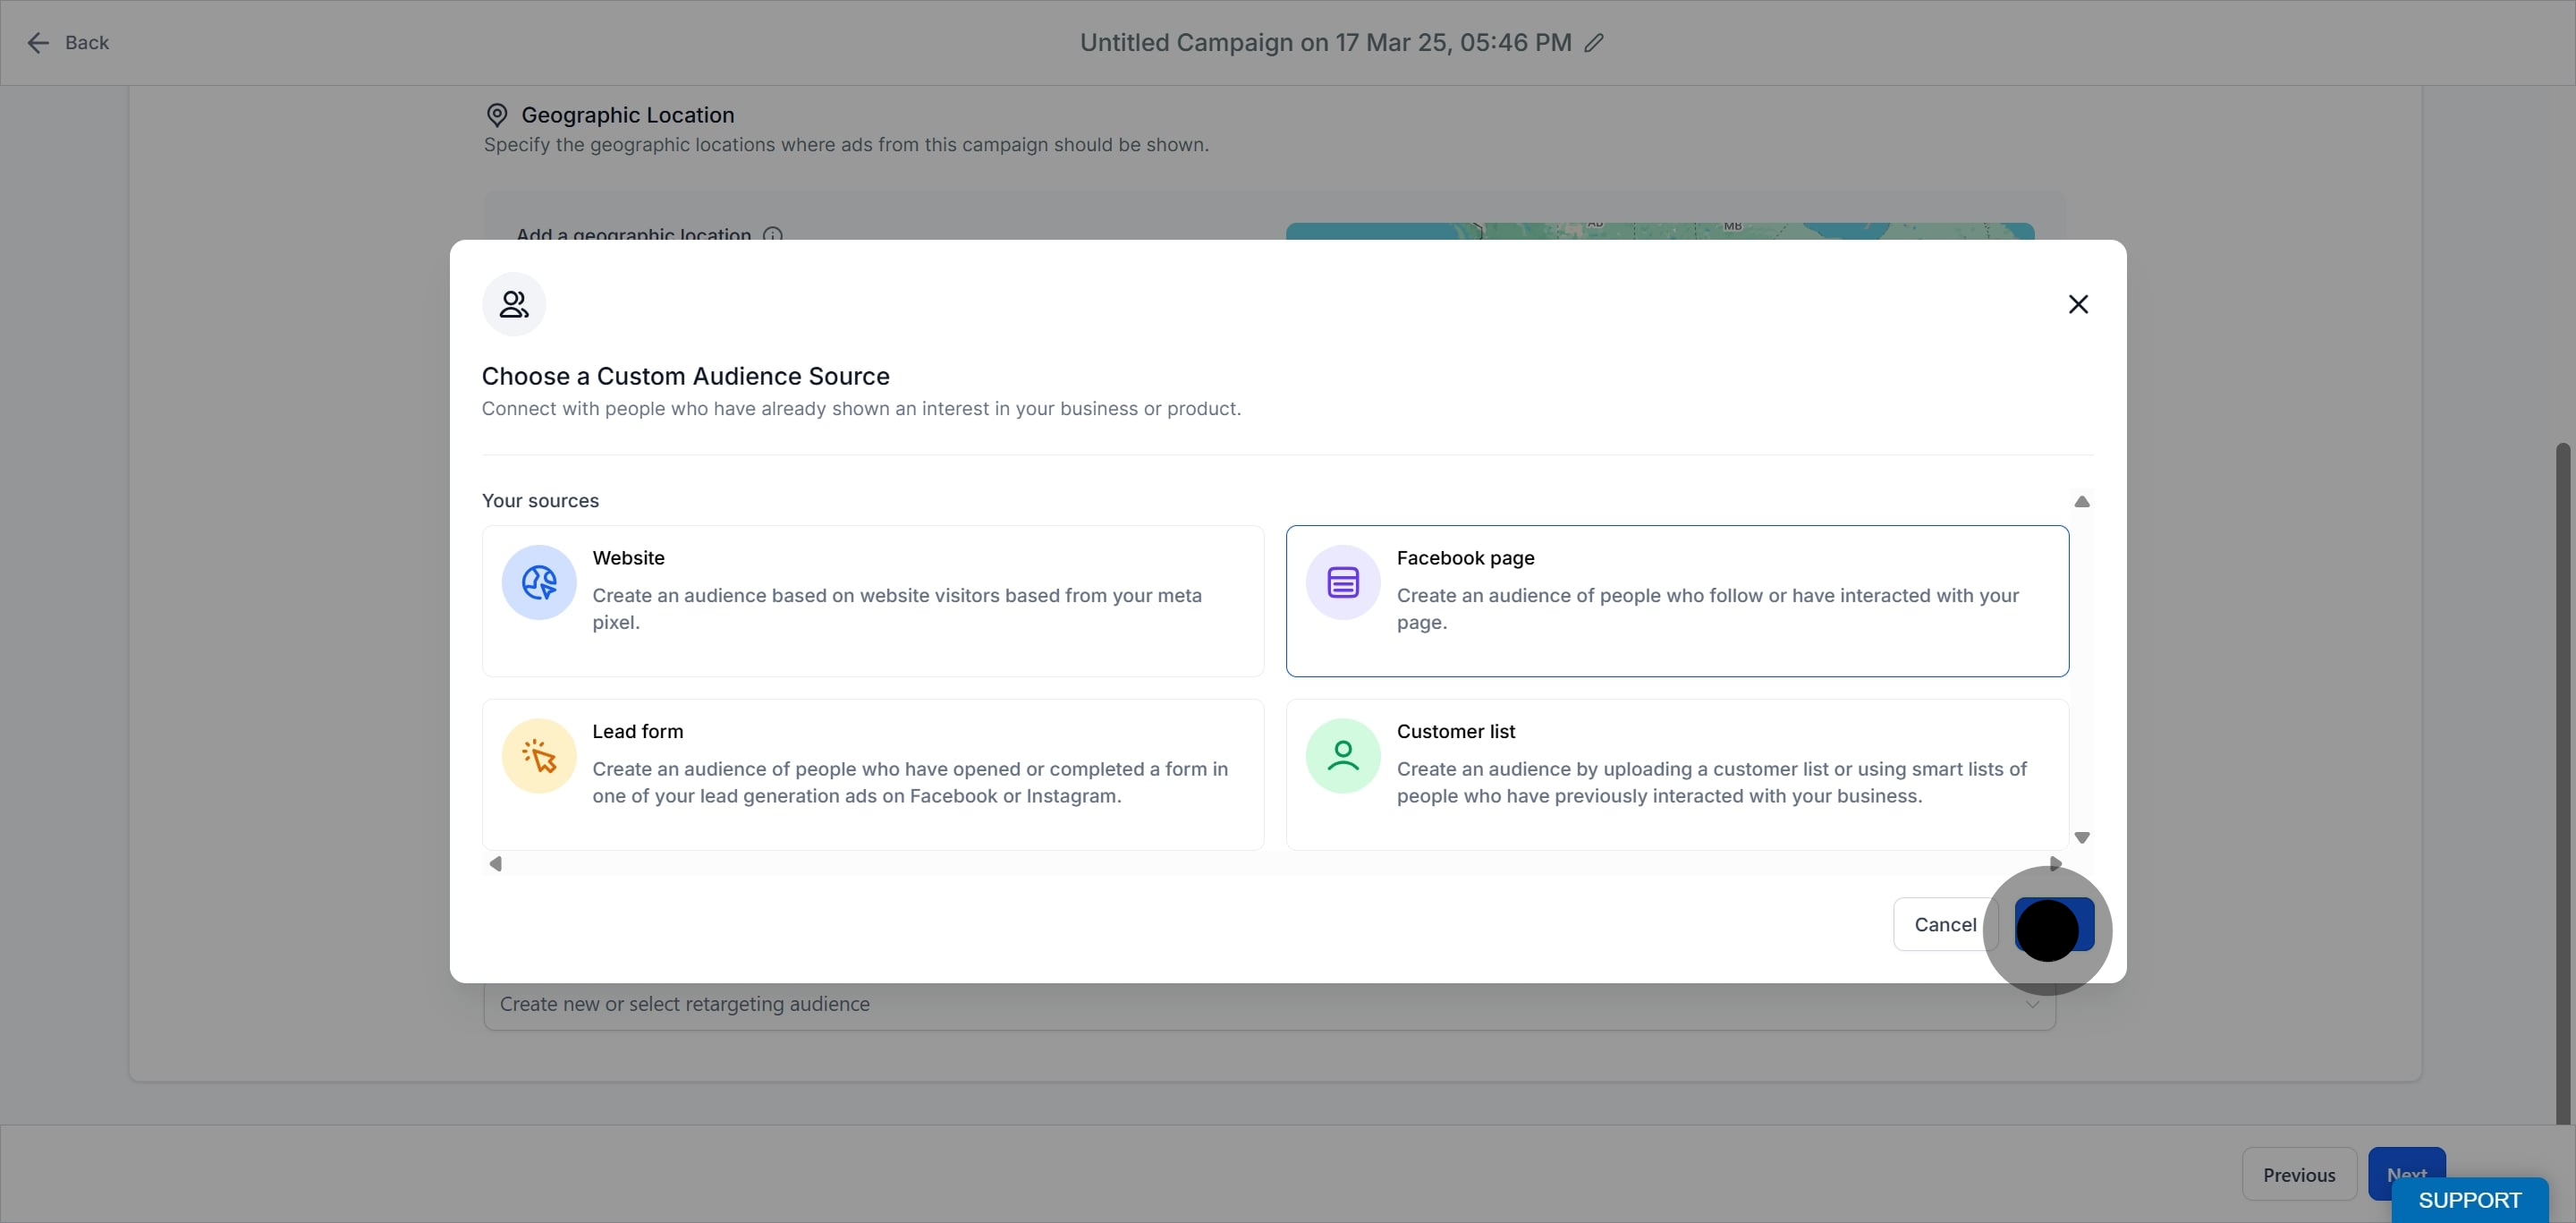Viewport: 2576px width, 1223px height.
Task: Open the retargeting audience dropdown
Action: coord(1268,1005)
